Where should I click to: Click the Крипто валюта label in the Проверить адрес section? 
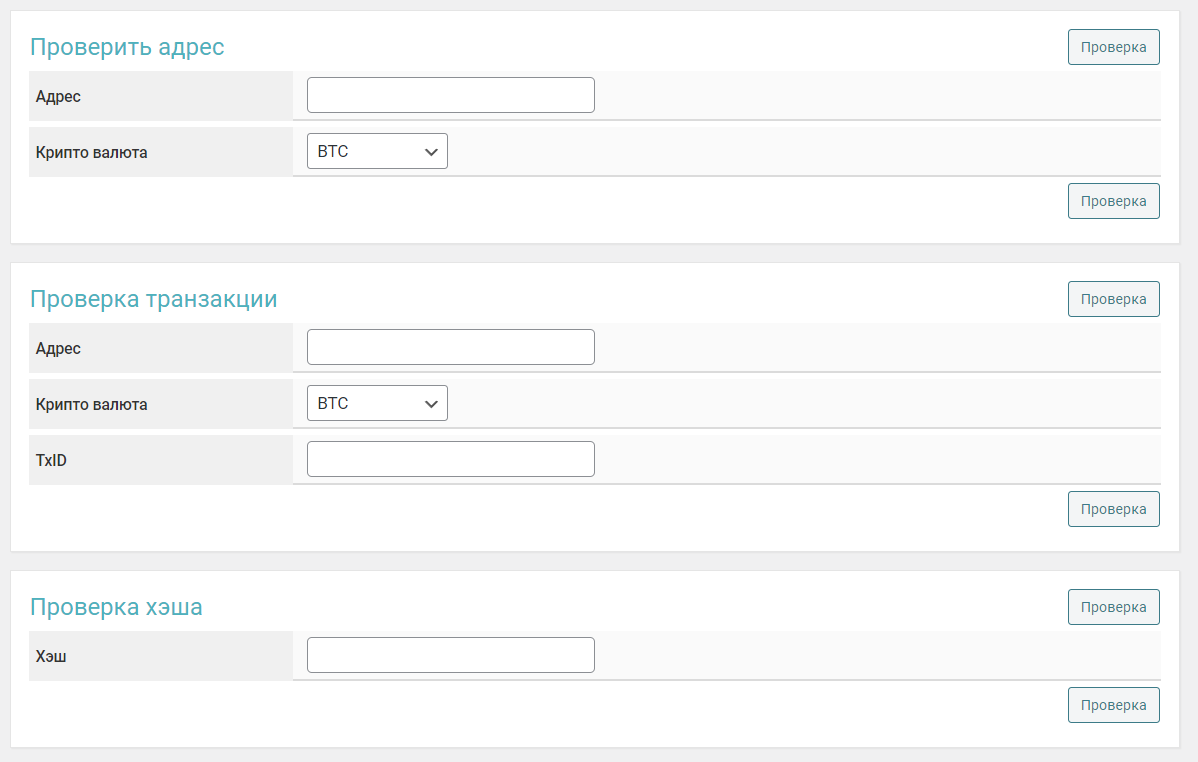click(x=91, y=153)
